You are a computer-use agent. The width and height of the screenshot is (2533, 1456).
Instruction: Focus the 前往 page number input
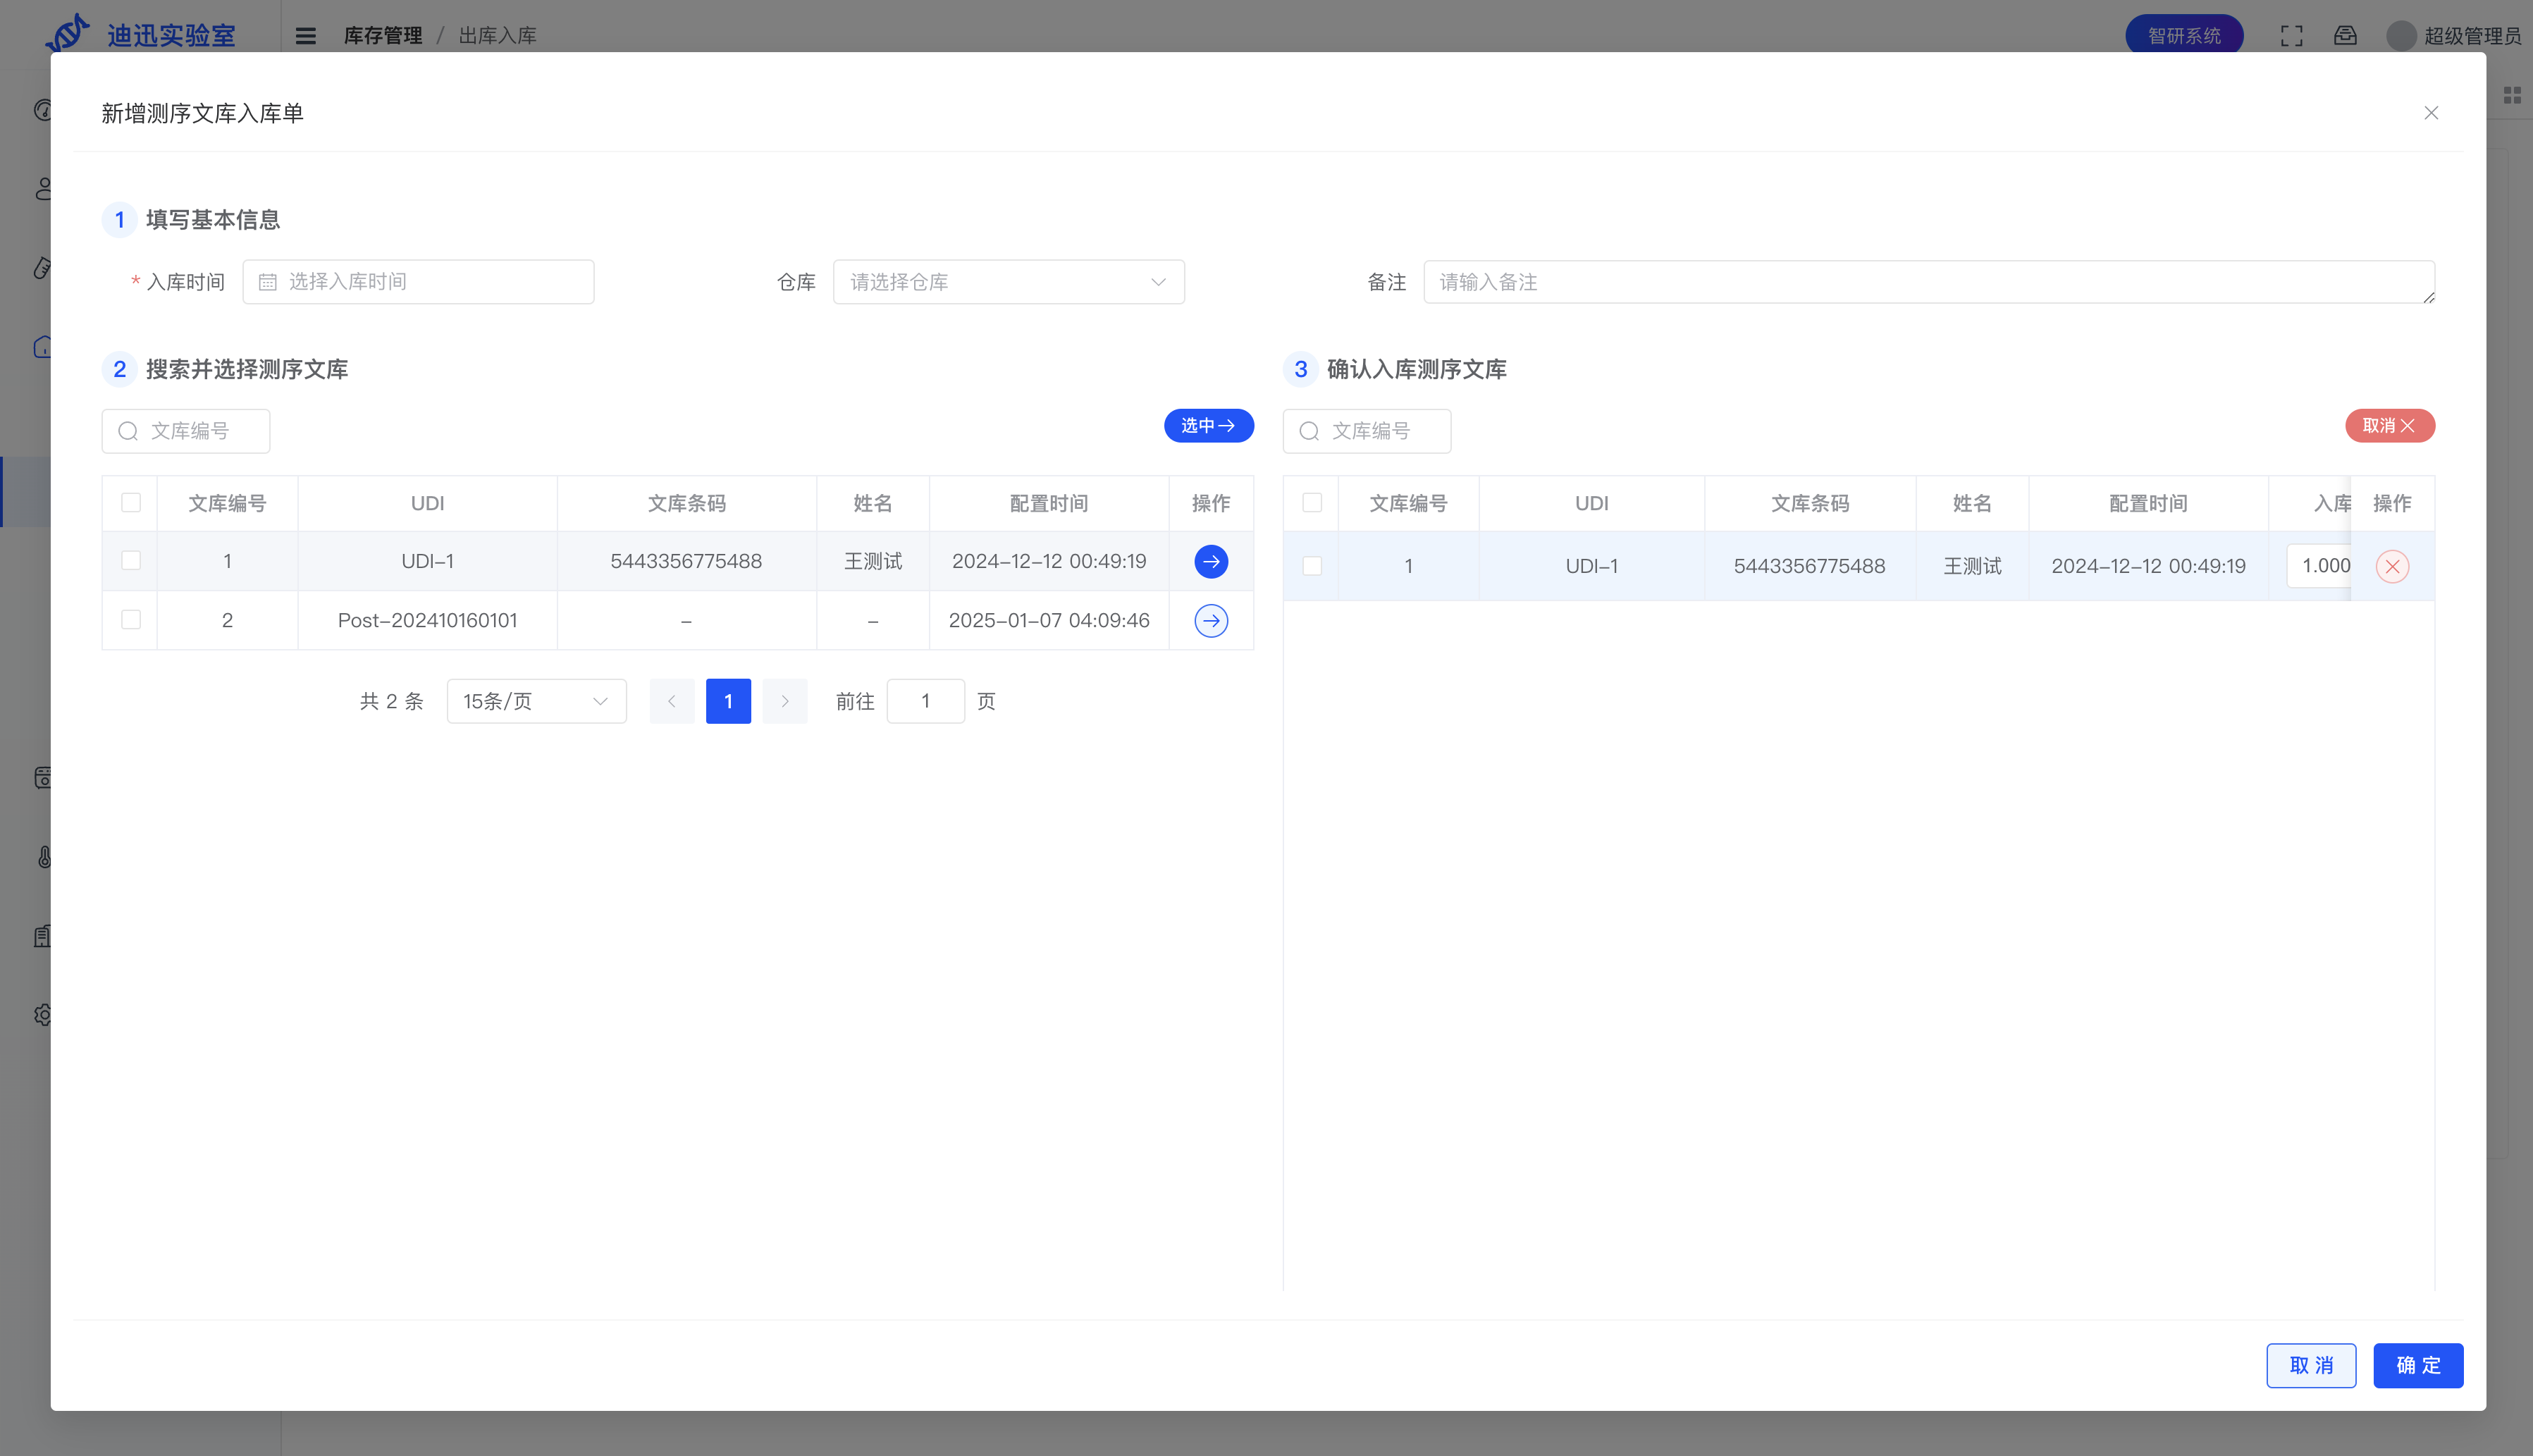[x=925, y=701]
